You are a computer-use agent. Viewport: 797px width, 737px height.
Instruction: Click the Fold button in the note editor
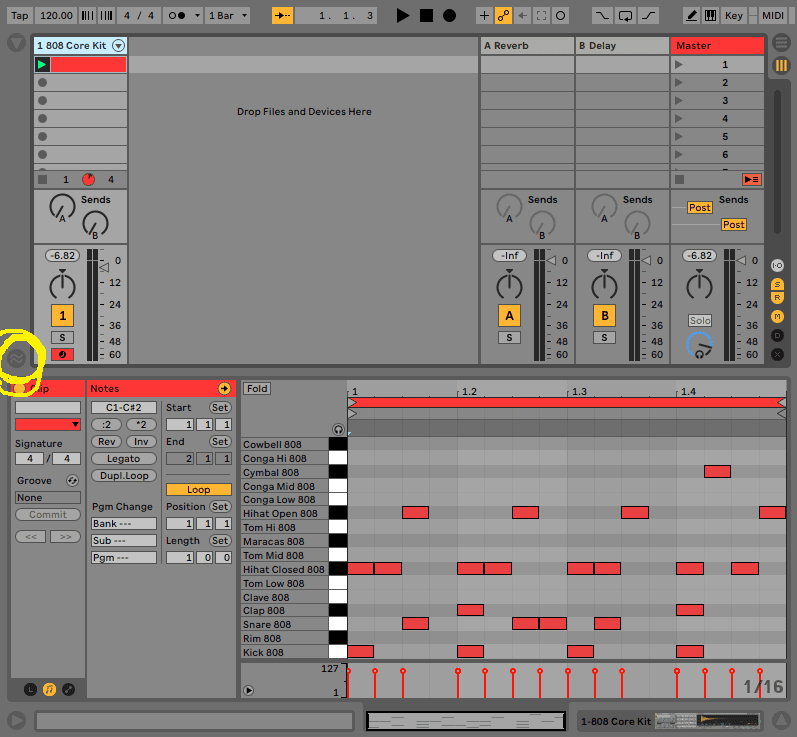tap(257, 389)
